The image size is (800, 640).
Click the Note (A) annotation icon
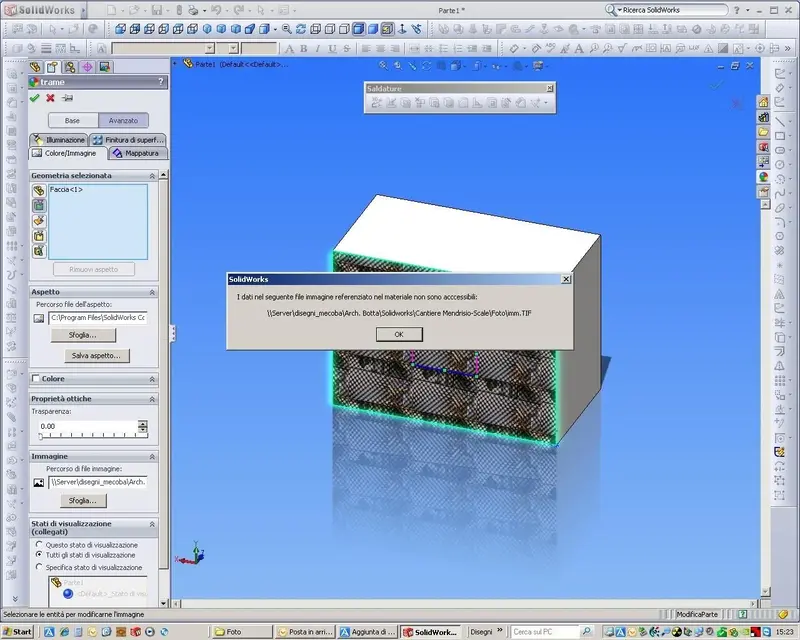(579, 48)
